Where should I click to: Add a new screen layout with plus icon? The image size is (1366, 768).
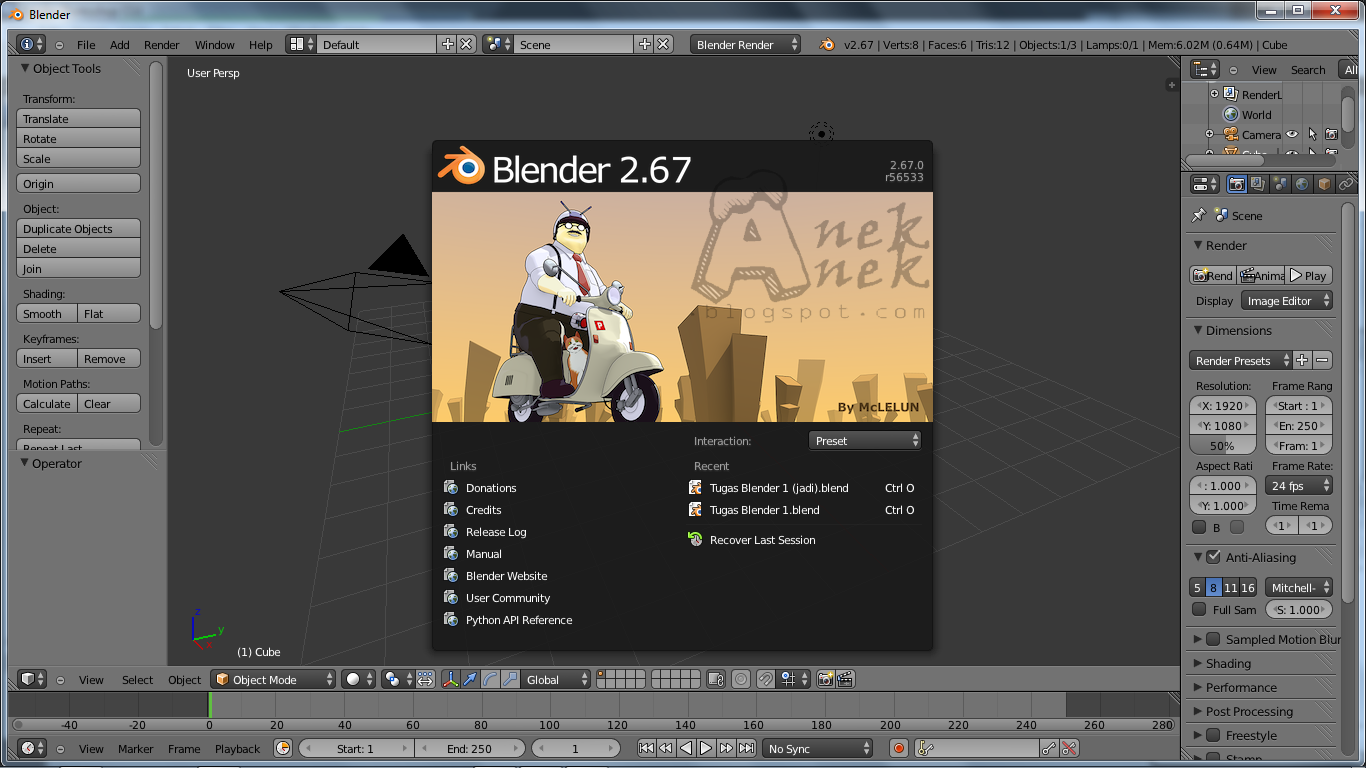(447, 44)
